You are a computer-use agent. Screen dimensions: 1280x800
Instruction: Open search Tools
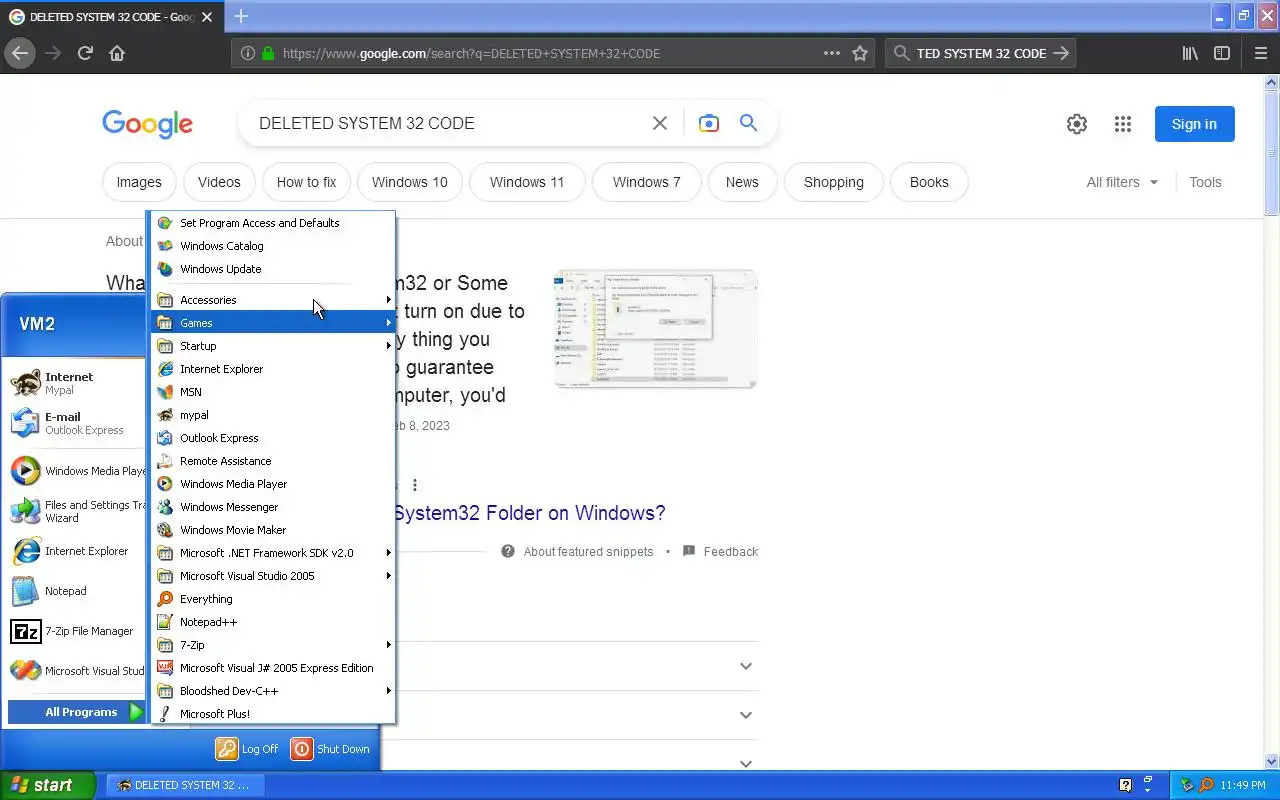pos(1205,182)
